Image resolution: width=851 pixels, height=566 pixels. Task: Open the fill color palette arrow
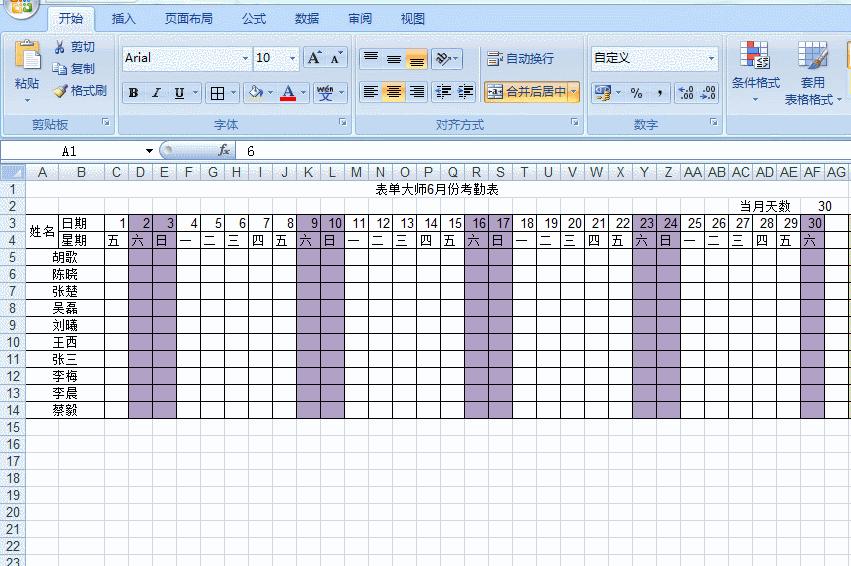(270, 93)
